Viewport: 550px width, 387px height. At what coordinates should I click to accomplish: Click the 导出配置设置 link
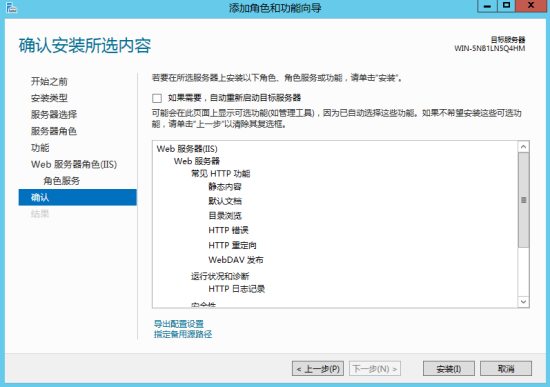179,323
